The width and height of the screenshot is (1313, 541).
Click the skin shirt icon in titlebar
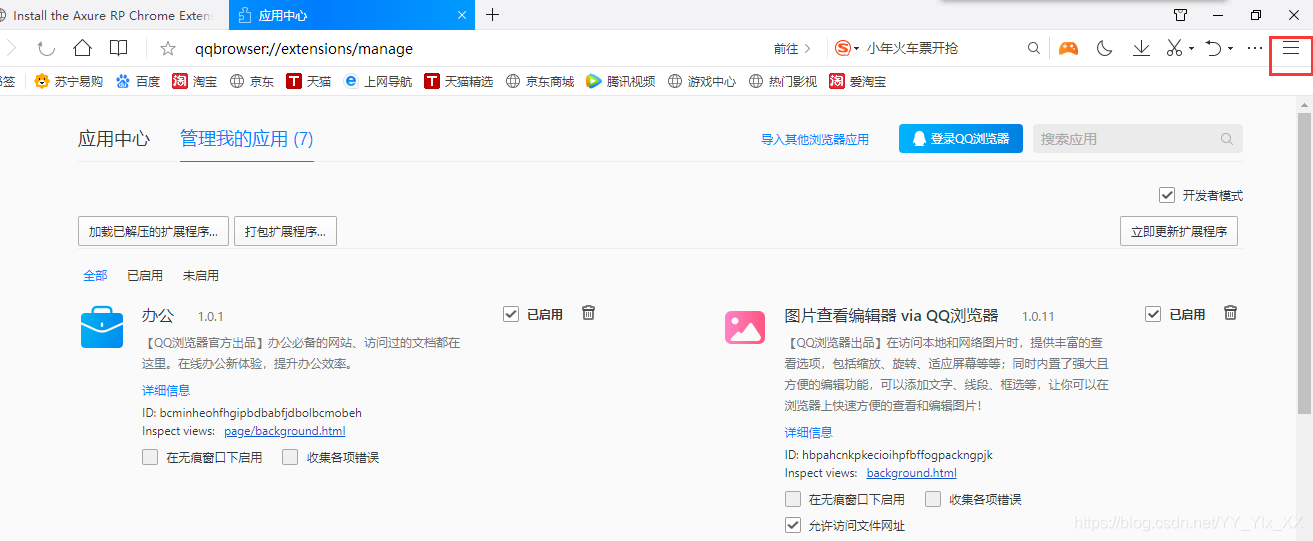[x=1180, y=15]
